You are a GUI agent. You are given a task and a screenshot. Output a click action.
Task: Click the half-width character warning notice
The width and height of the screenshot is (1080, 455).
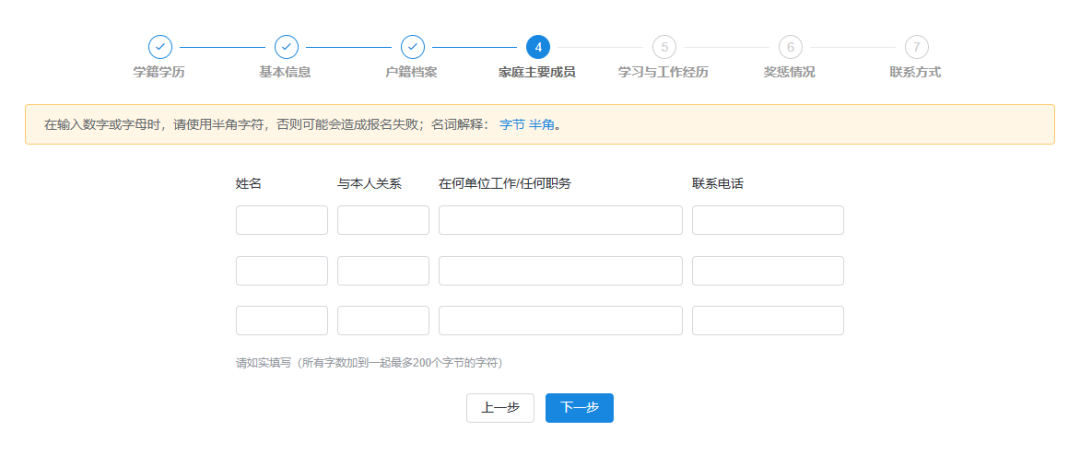[540, 125]
